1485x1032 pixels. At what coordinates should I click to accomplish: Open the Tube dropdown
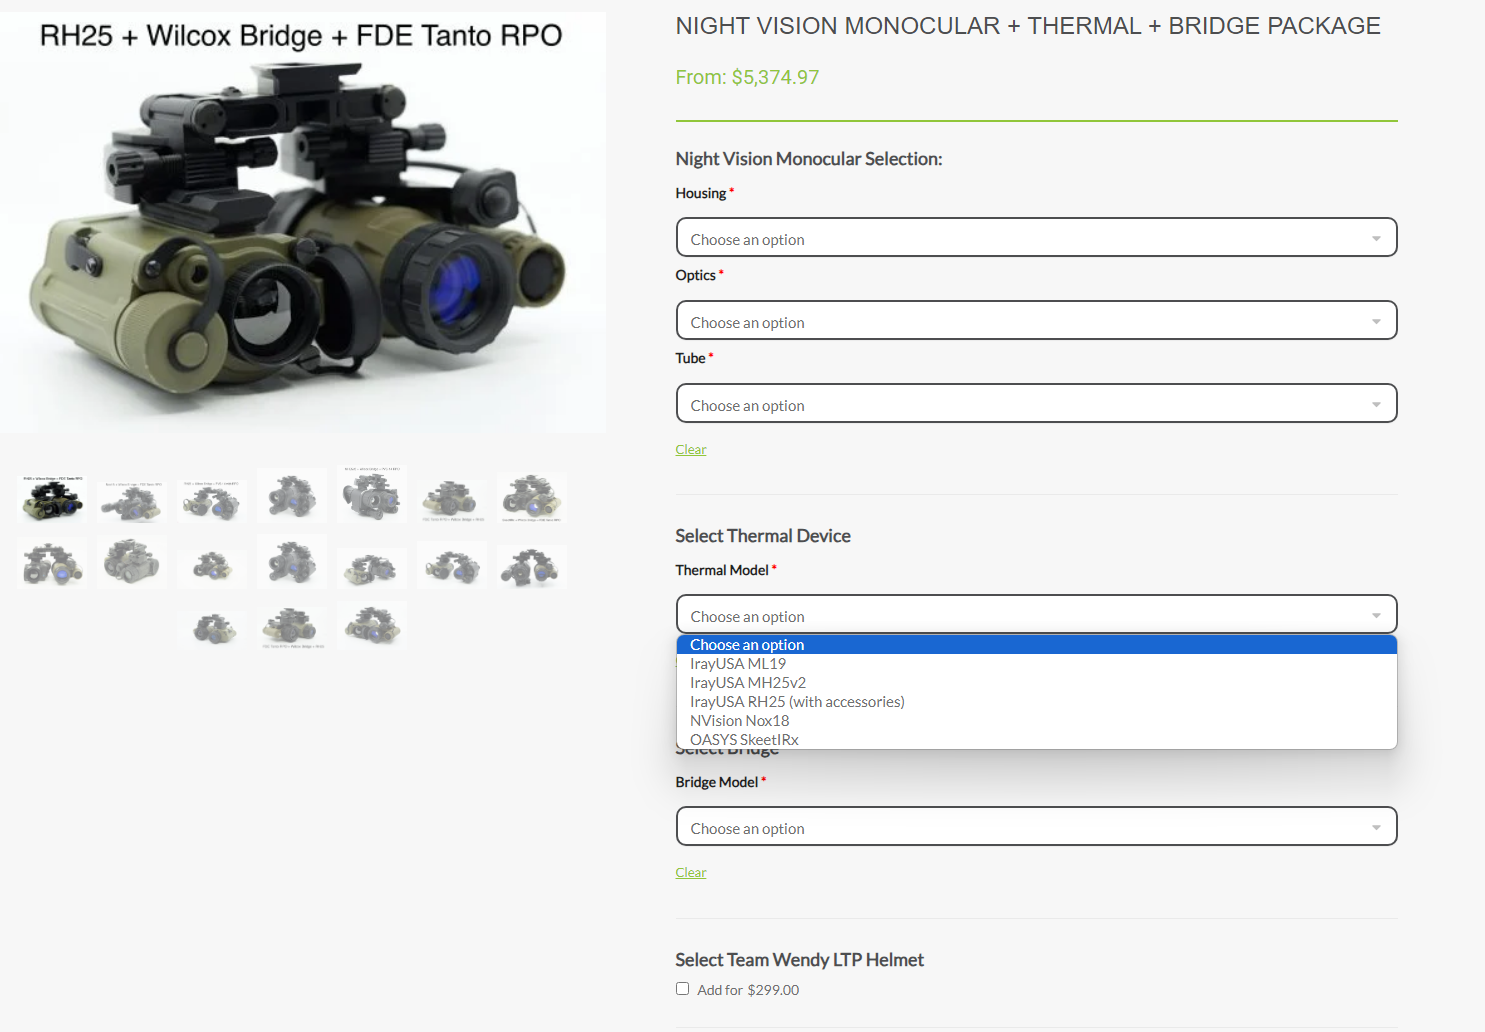point(1036,404)
